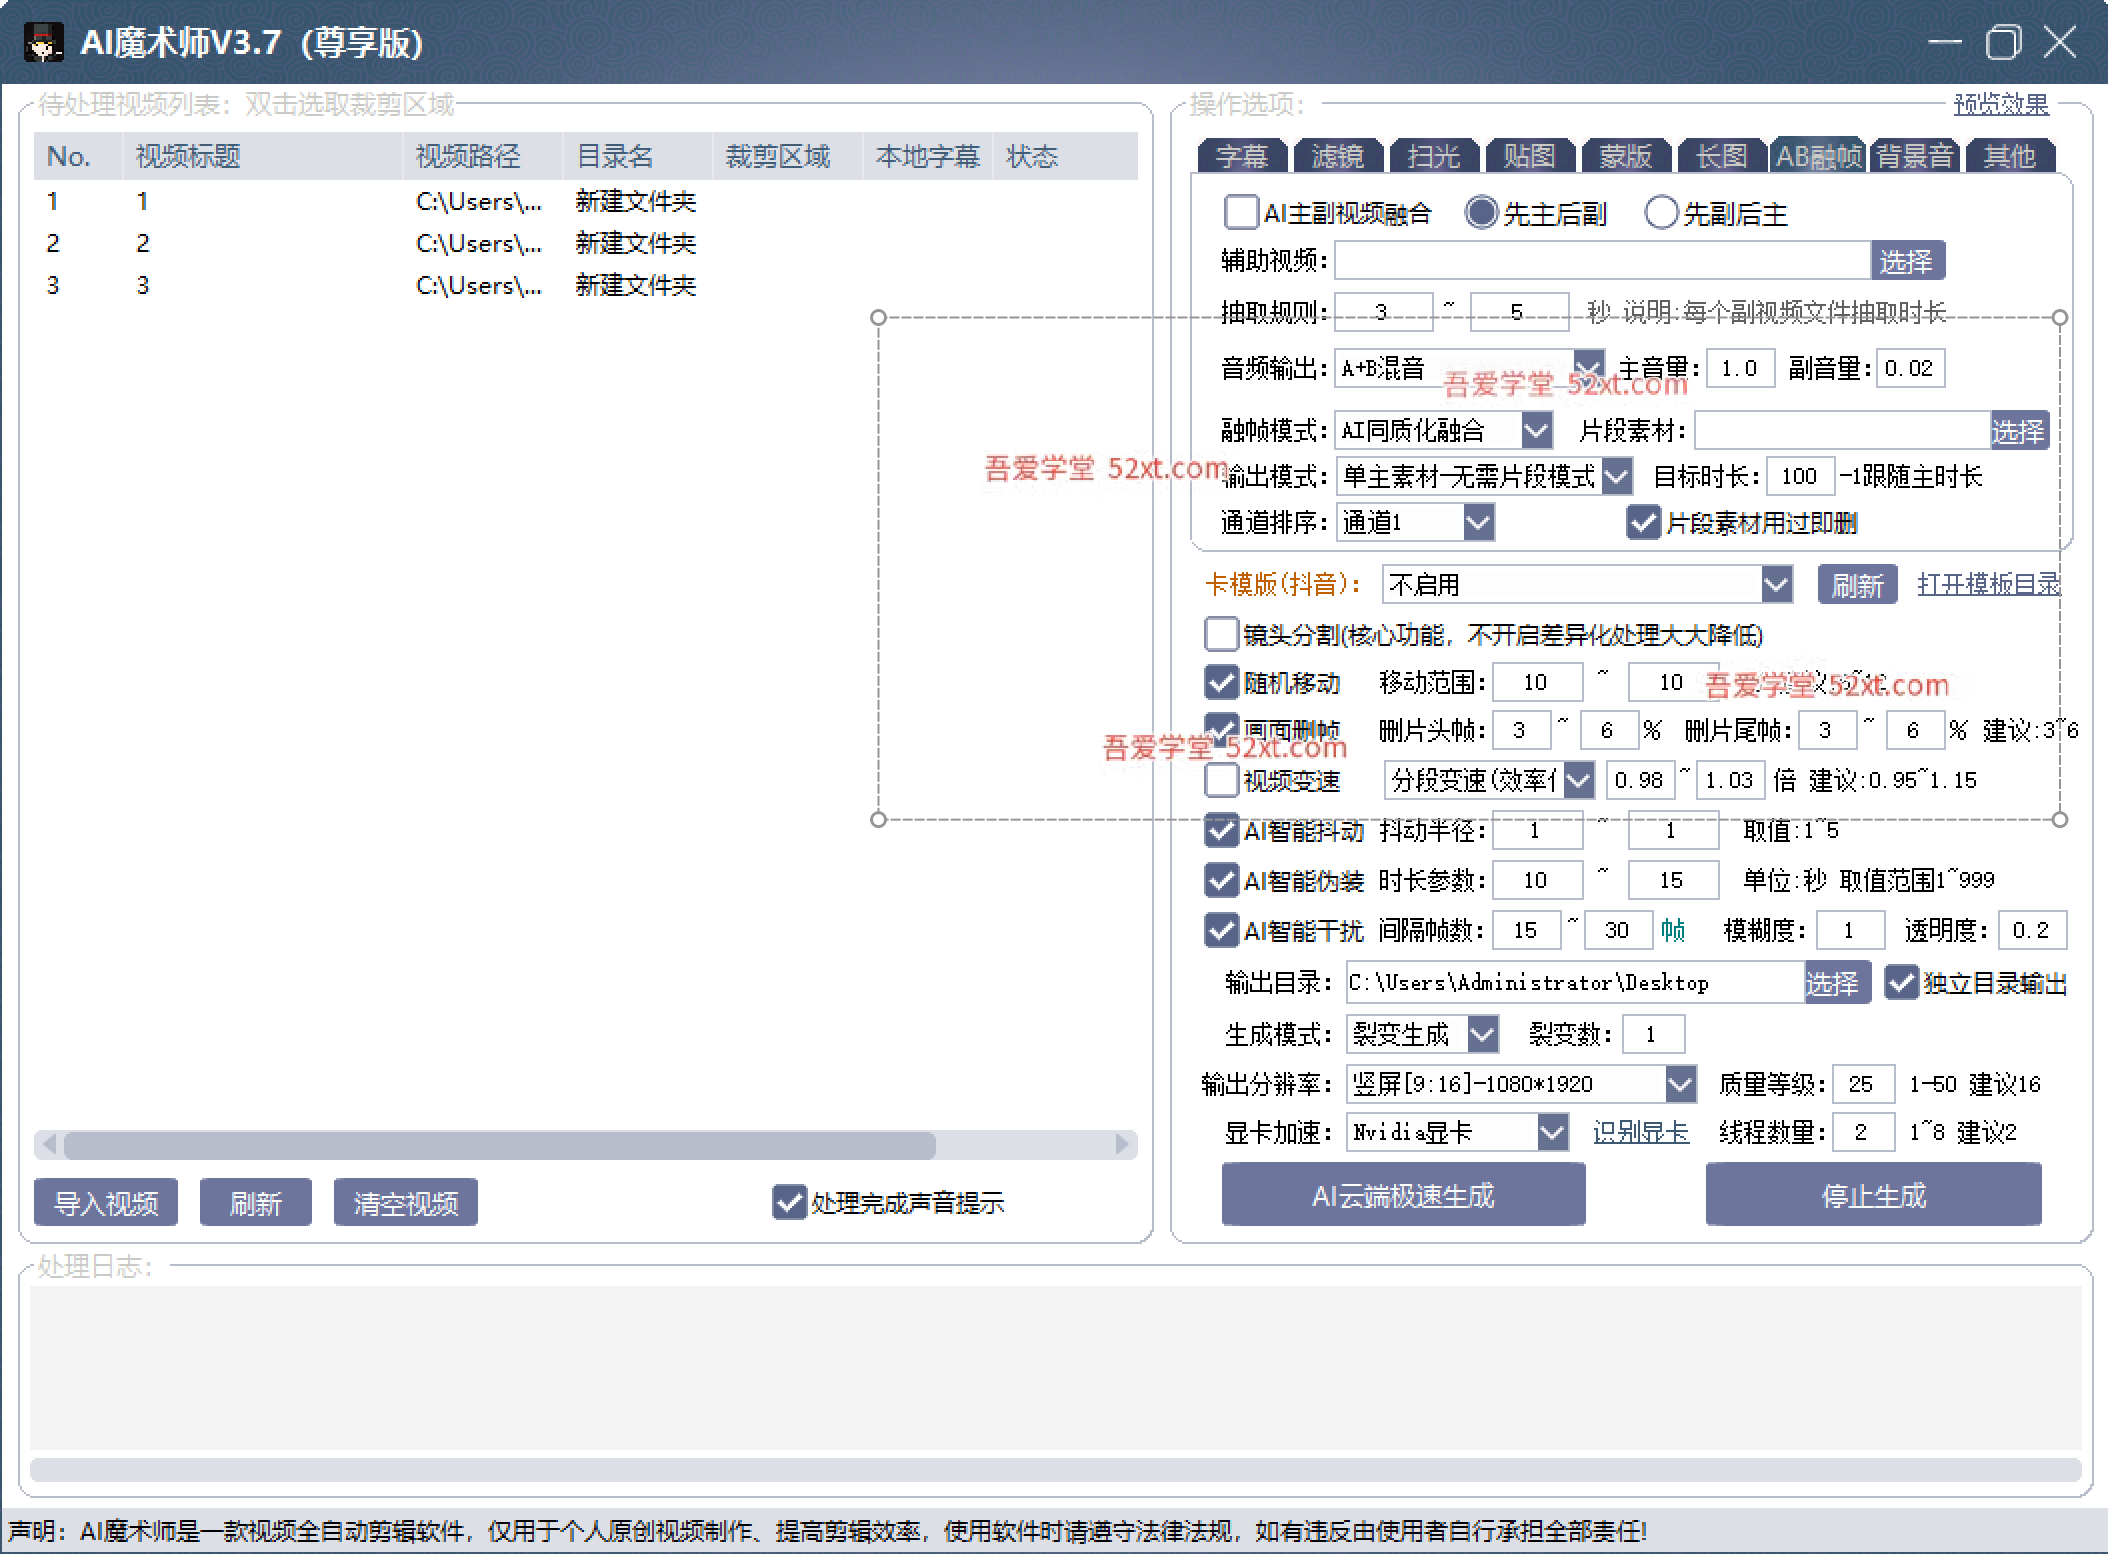Open the 卡模版(抖音) dropdown
This screenshot has height=1554, width=2108.
1776,584
